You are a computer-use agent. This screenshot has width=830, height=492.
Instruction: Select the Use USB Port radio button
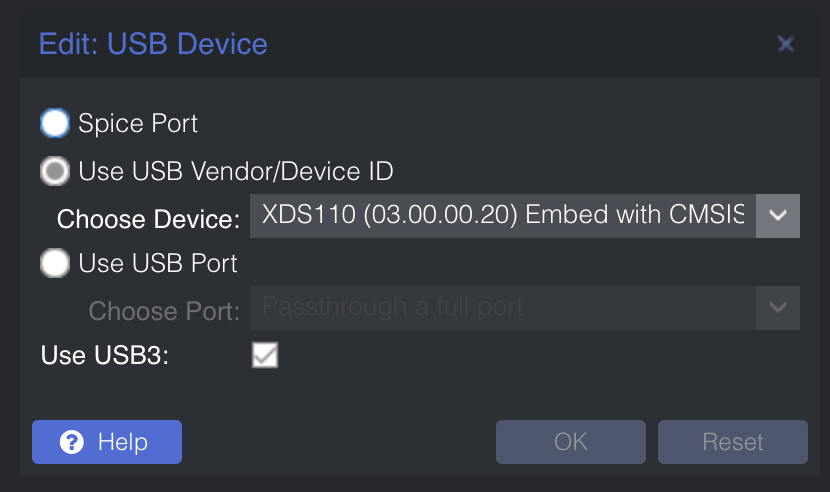pos(55,263)
